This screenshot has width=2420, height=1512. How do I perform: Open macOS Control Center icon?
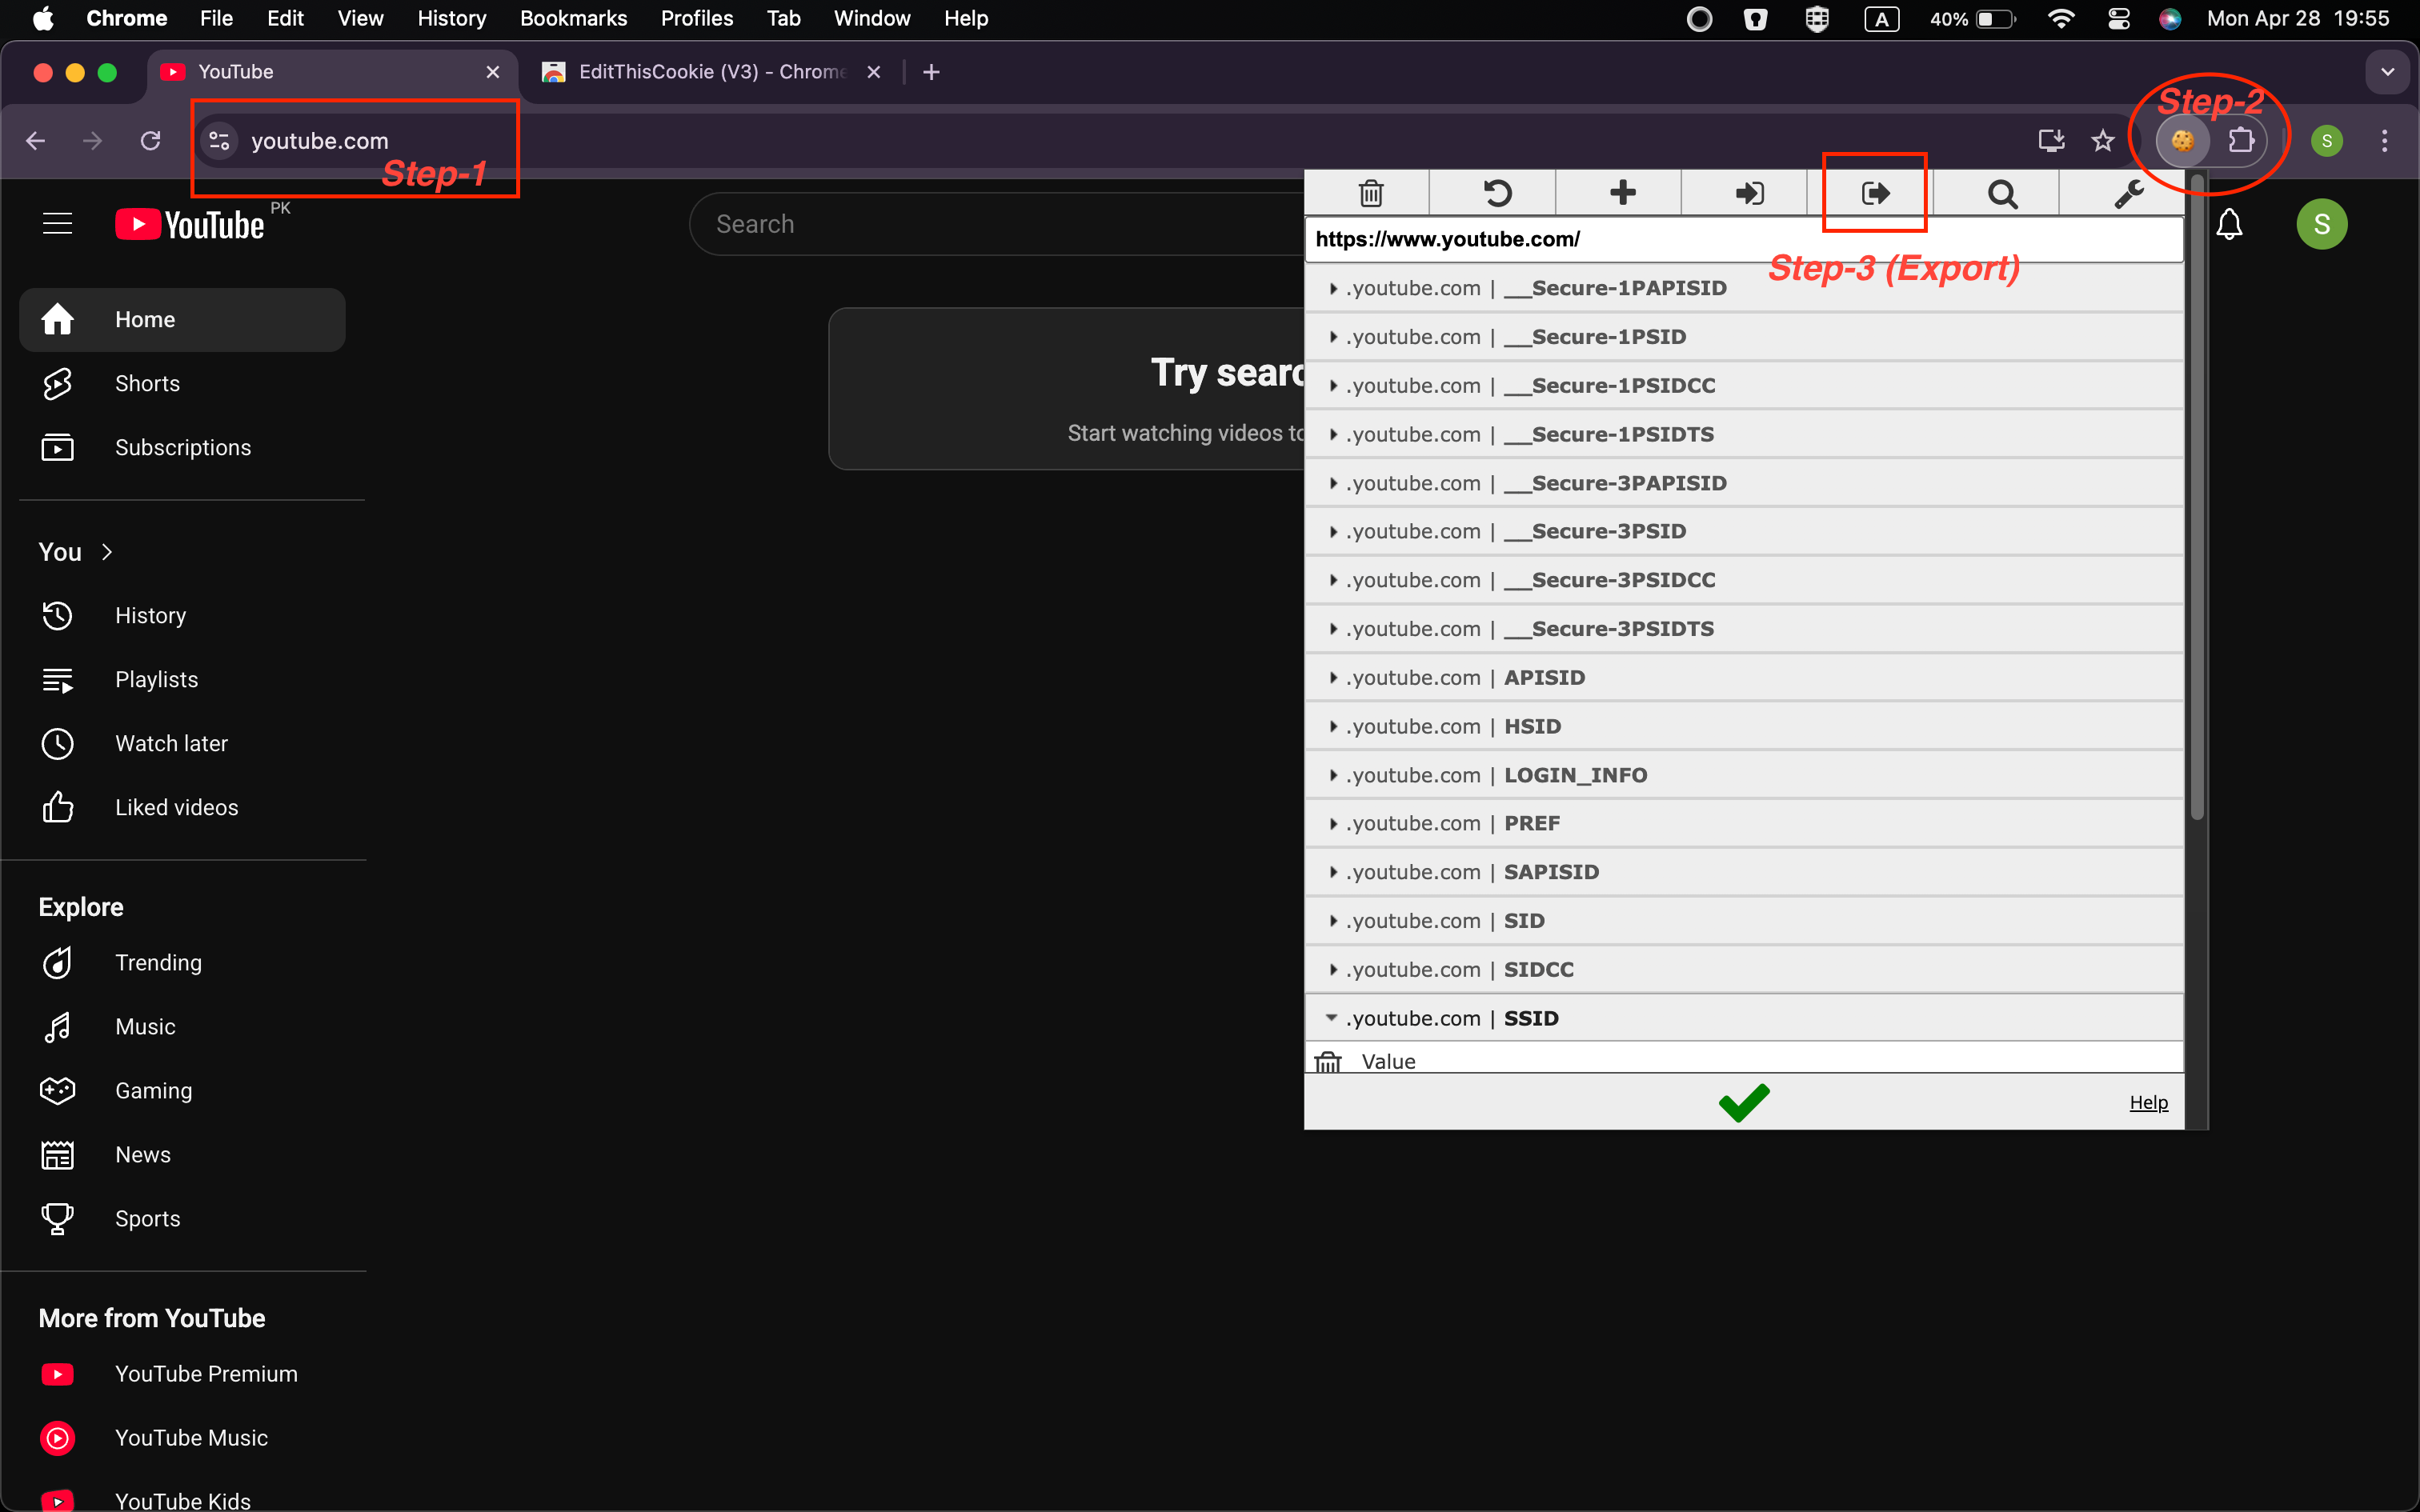coord(2118,19)
